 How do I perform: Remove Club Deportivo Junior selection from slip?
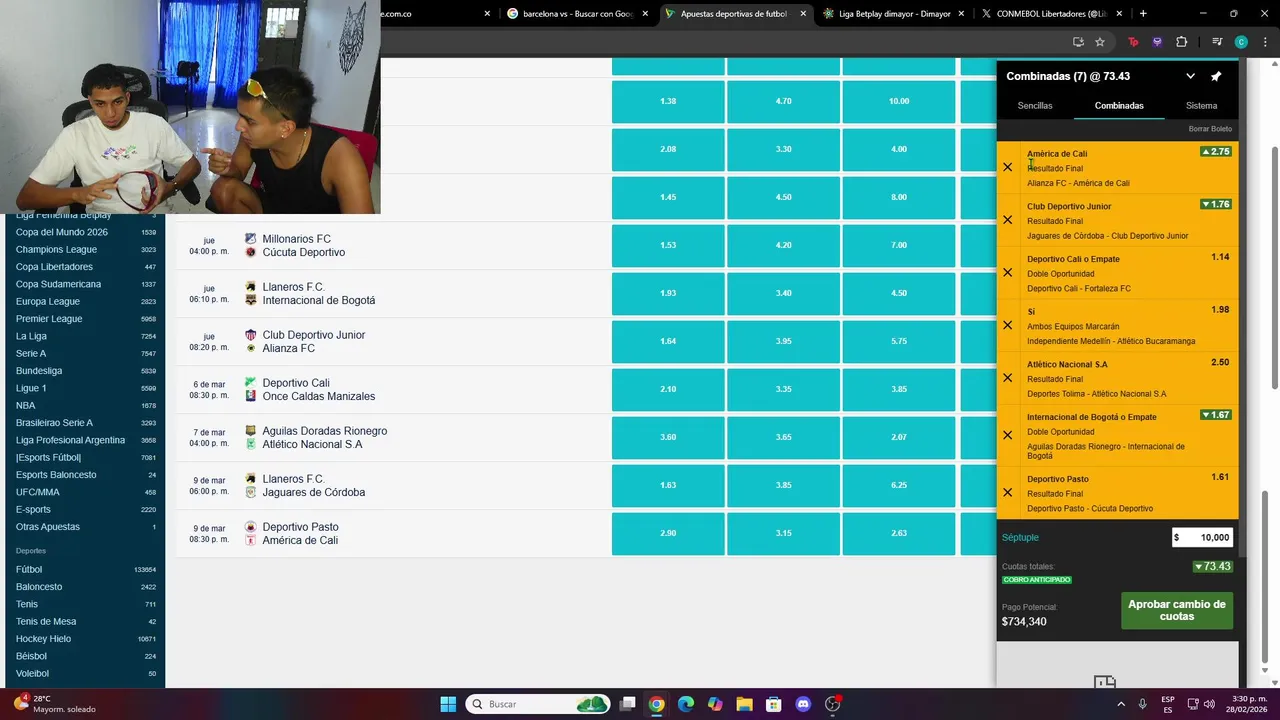tap(1007, 220)
